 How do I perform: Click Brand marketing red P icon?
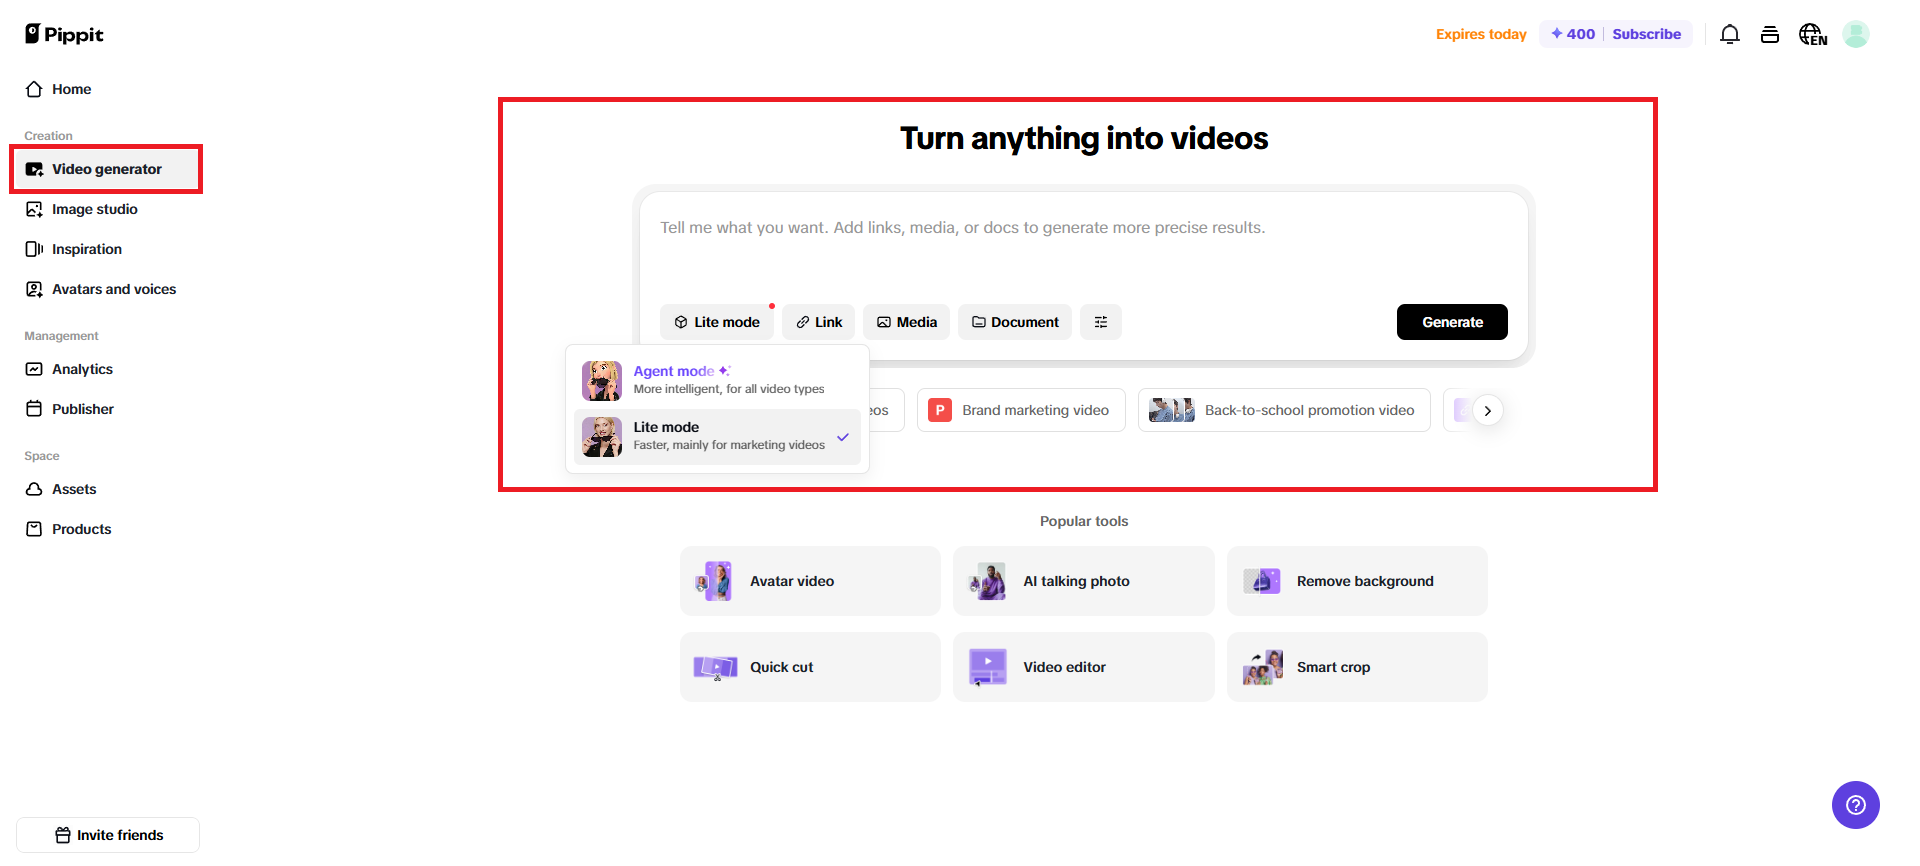[x=940, y=410]
